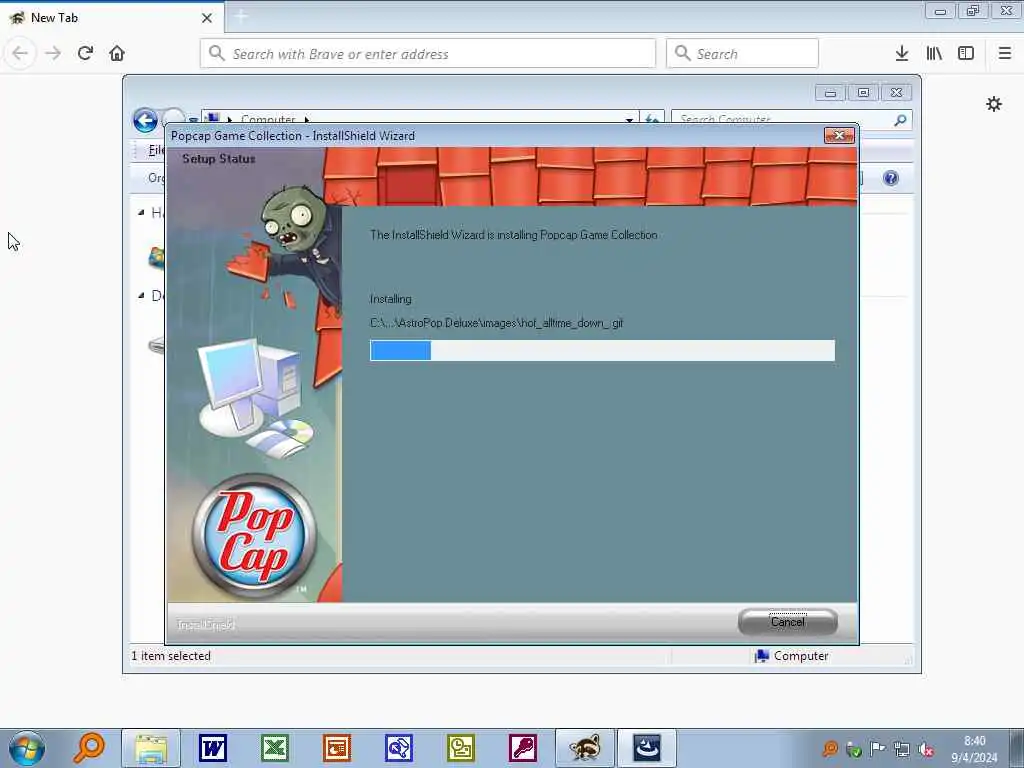Open File Explorer from the taskbar

152,748
